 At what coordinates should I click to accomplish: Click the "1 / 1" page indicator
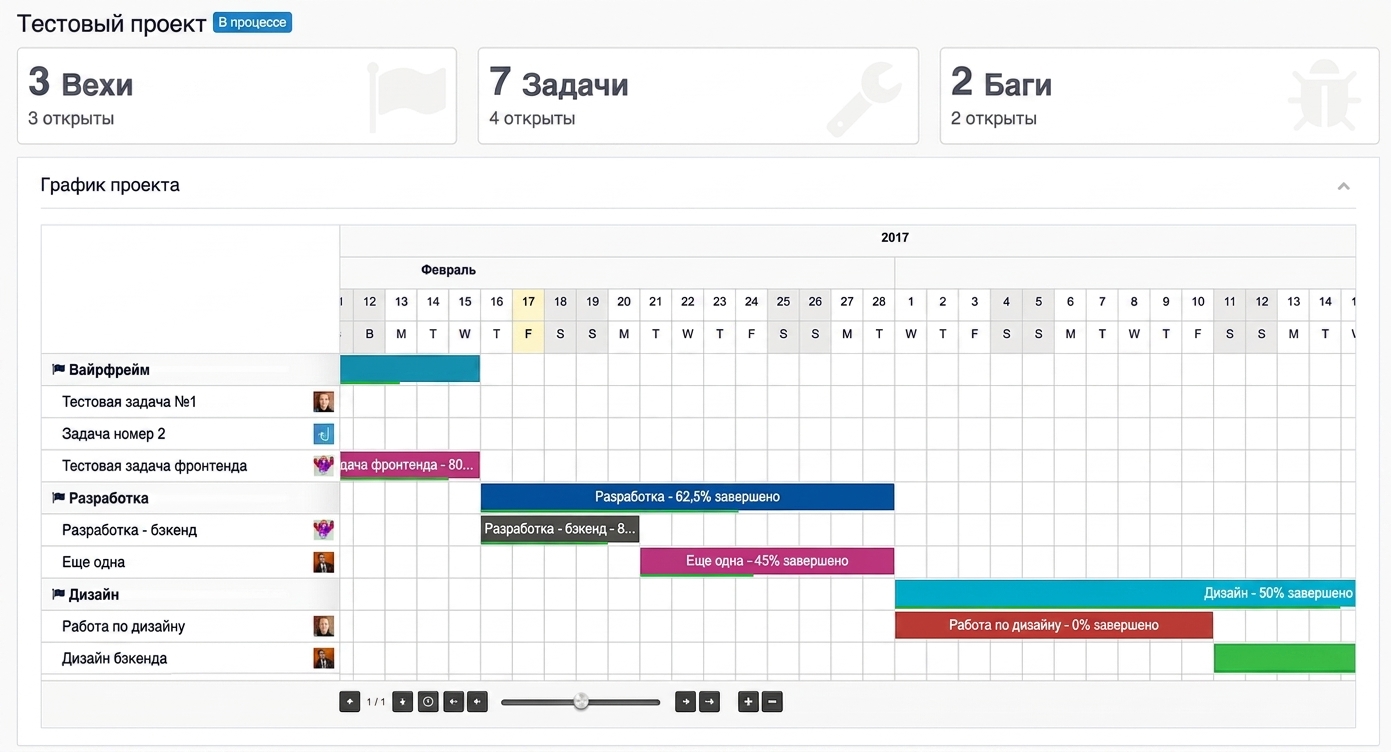[x=376, y=702]
